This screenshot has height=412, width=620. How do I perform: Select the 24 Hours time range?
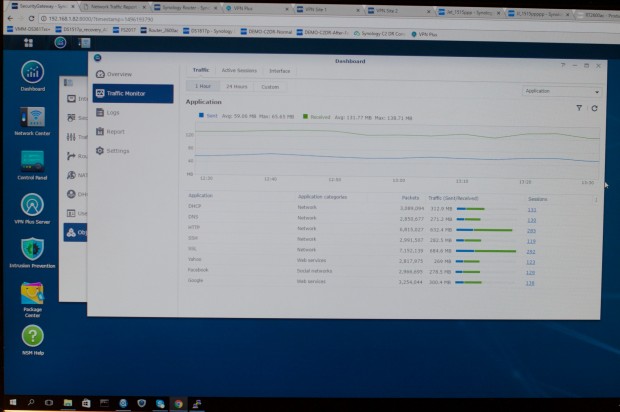pyautogui.click(x=236, y=87)
